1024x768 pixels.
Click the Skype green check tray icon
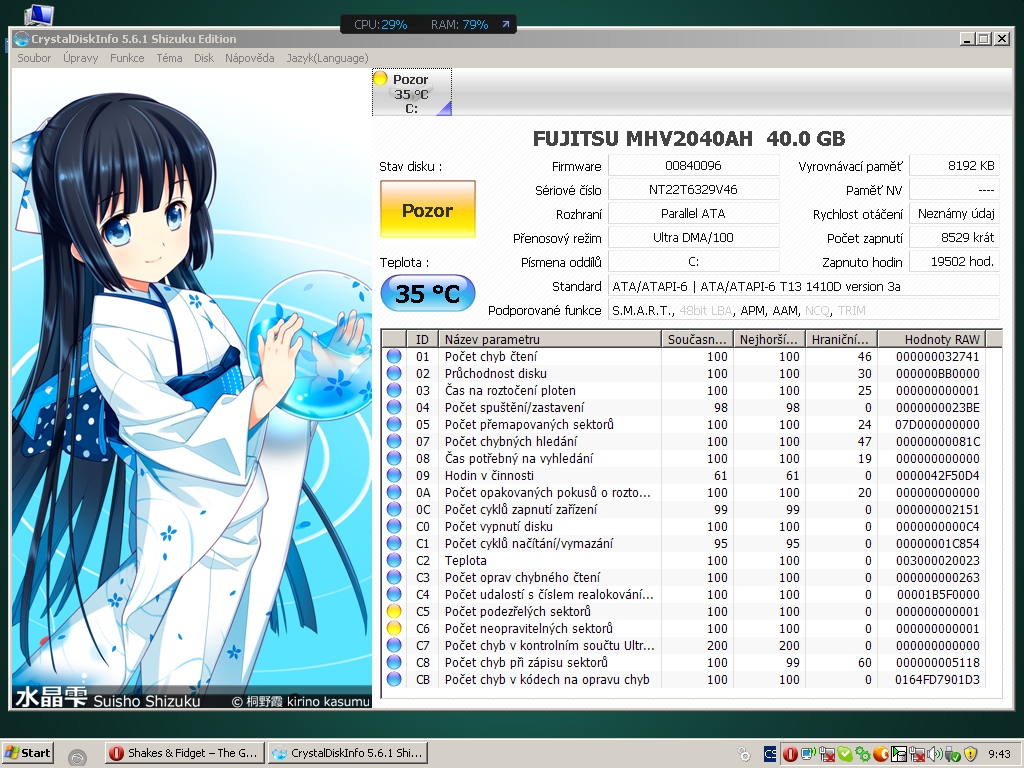(845, 754)
